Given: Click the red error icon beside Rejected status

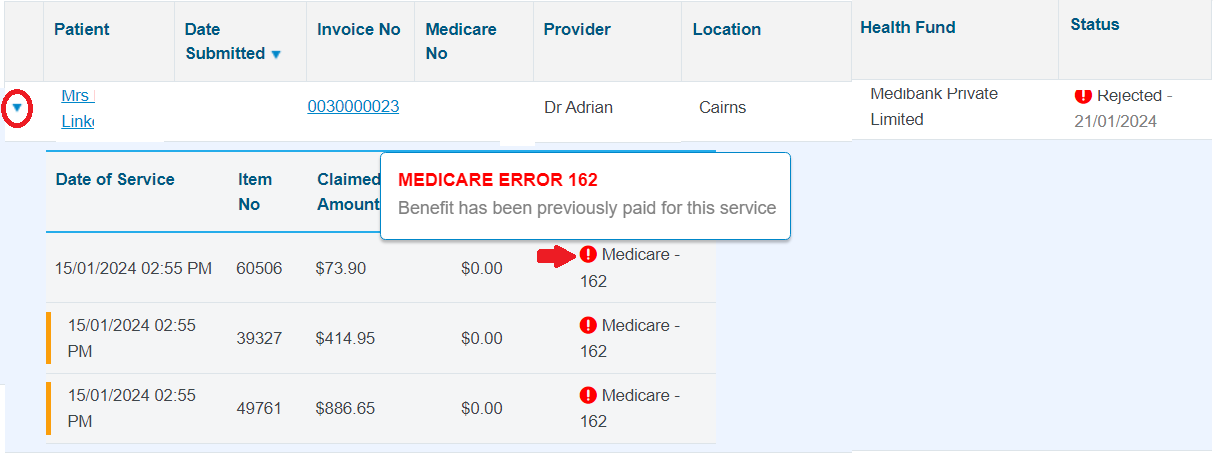Looking at the screenshot, I should coord(1083,96).
